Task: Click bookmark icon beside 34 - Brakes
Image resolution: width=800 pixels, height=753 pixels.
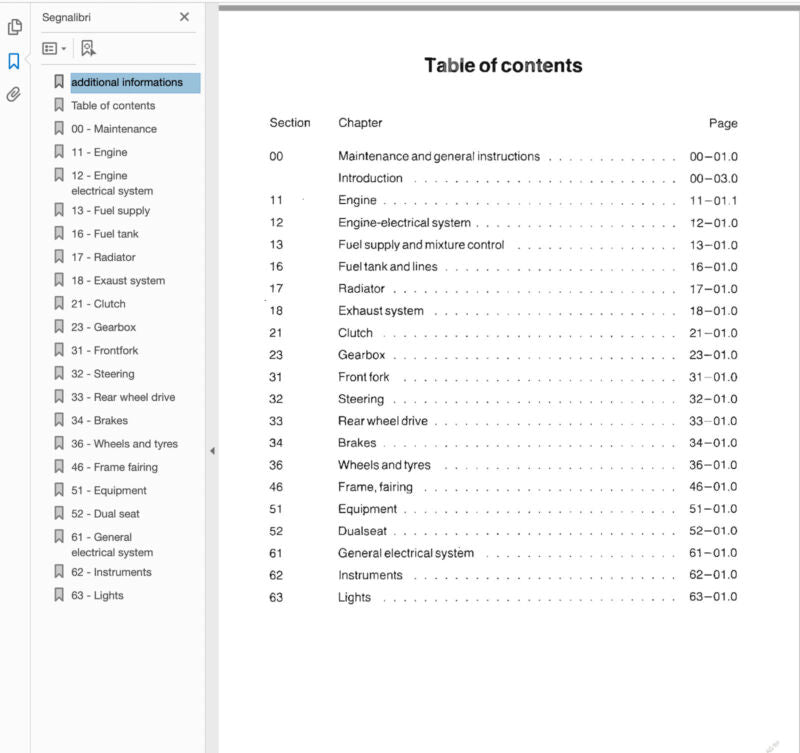Action: pyautogui.click(x=59, y=420)
